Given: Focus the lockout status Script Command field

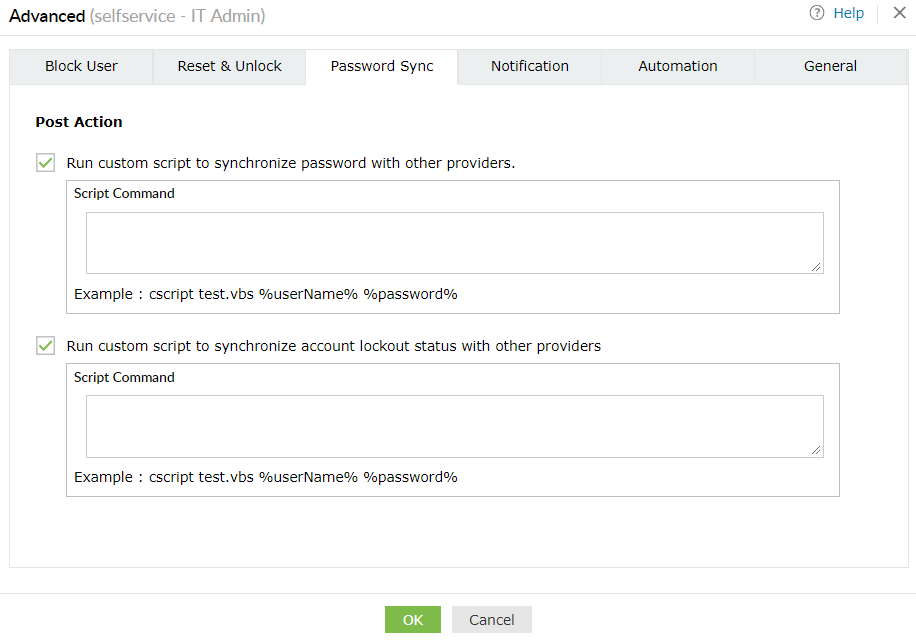Looking at the screenshot, I should [454, 426].
